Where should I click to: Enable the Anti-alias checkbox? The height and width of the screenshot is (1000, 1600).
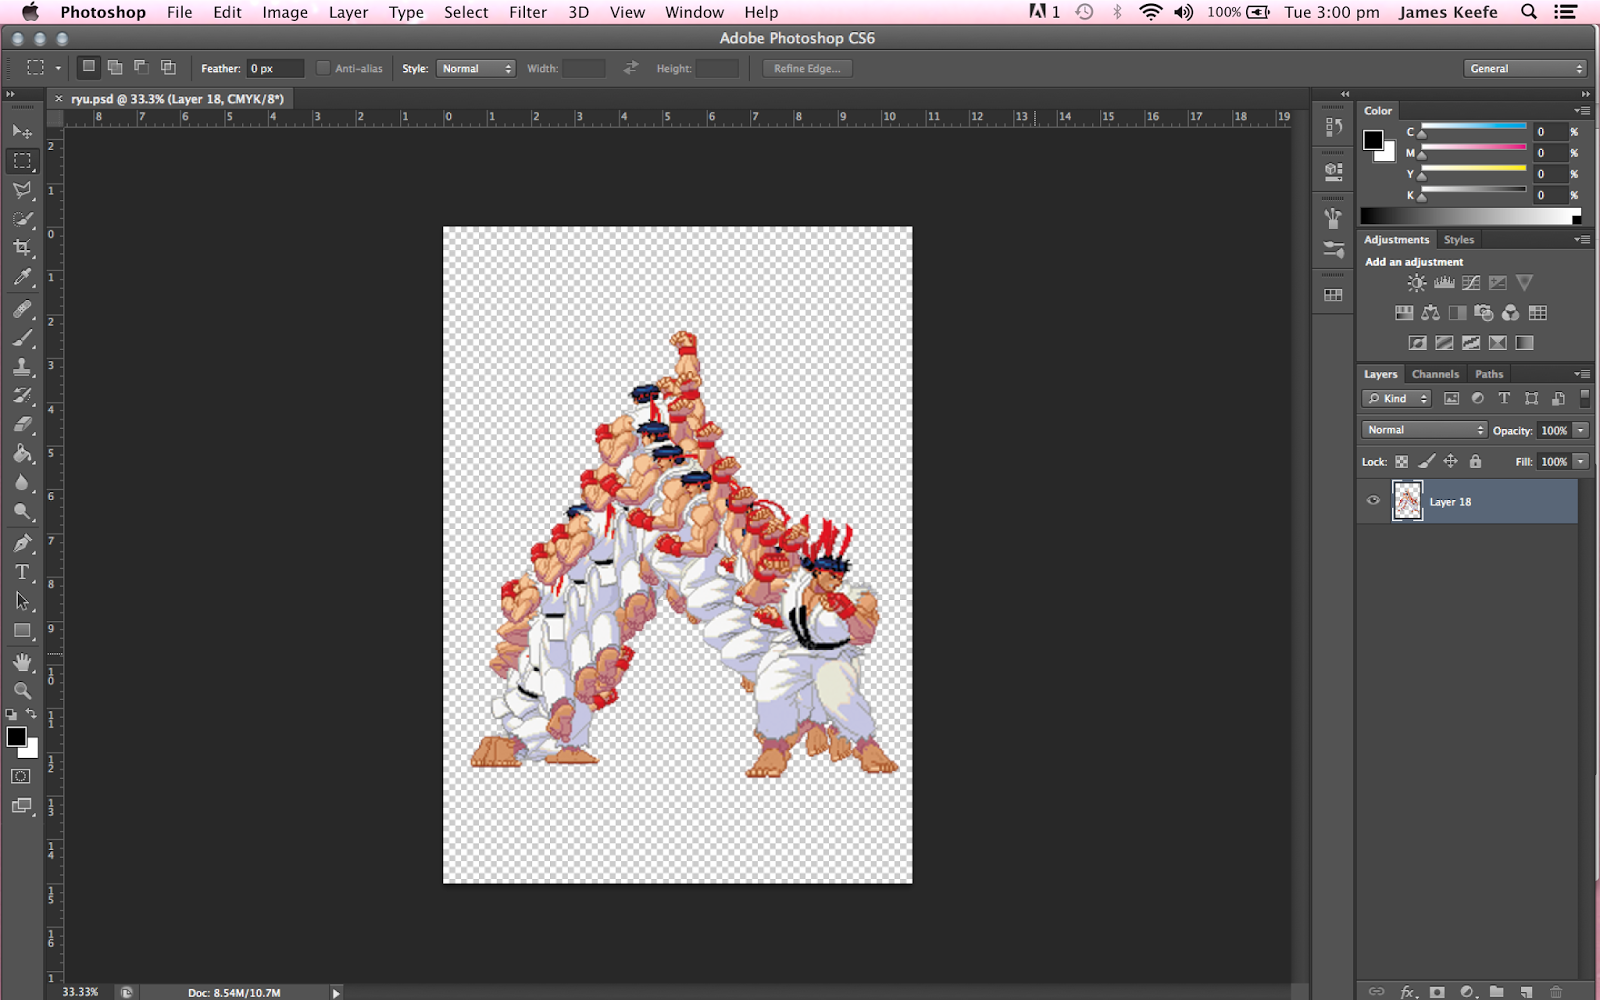tap(323, 68)
